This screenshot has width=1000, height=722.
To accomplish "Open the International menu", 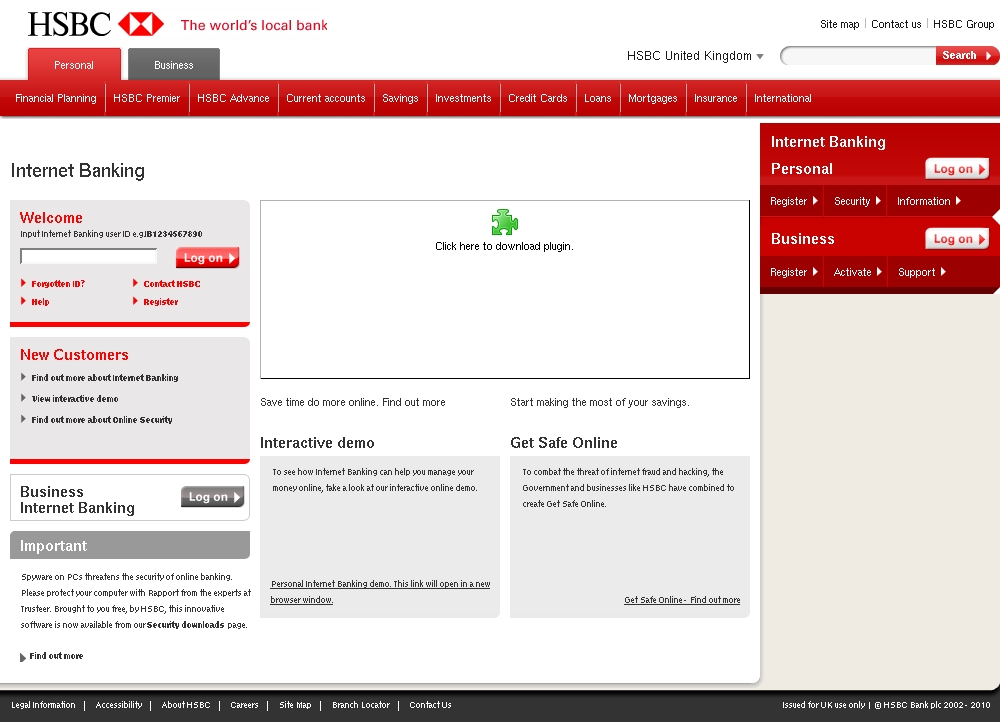I will tap(783, 98).
